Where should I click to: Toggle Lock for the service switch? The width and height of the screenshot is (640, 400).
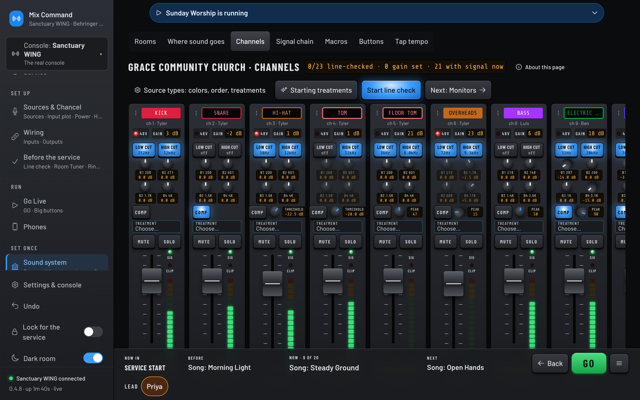93,331
